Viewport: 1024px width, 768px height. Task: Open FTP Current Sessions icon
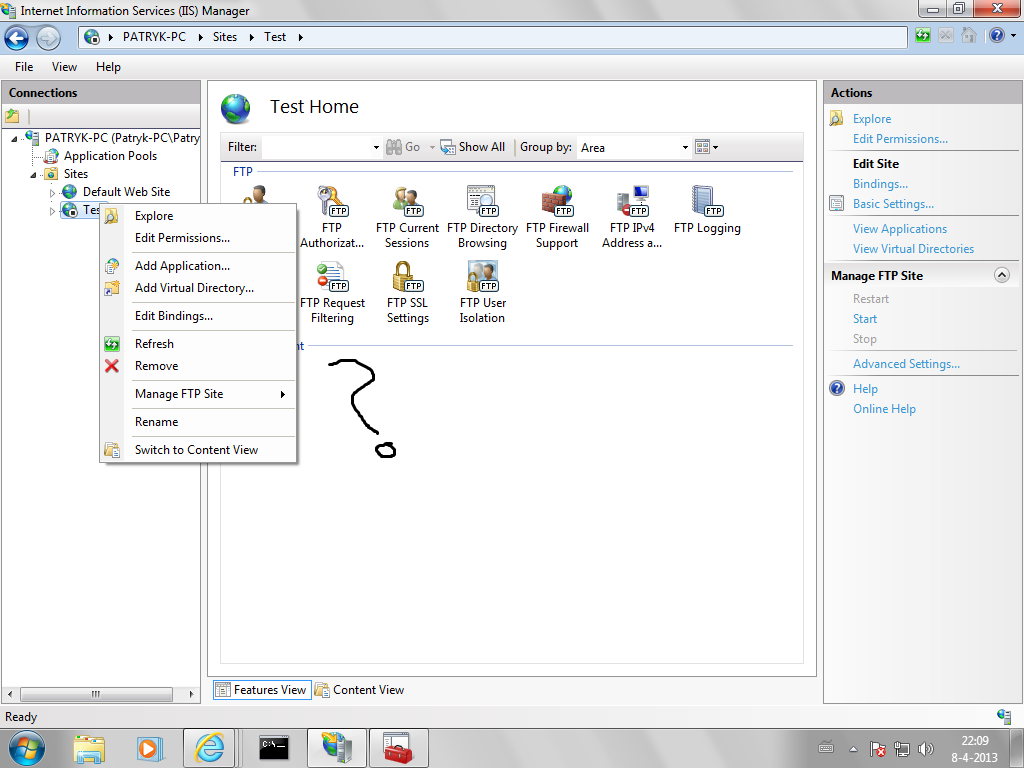[407, 217]
